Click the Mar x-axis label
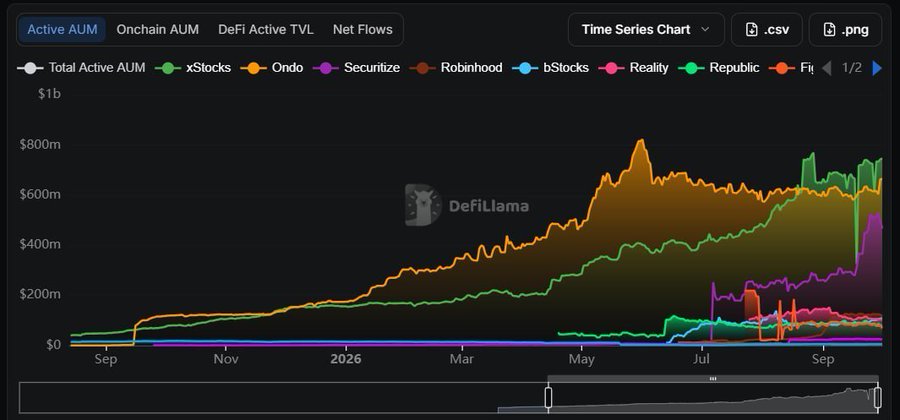Viewport: 900px width, 420px height. point(462,359)
